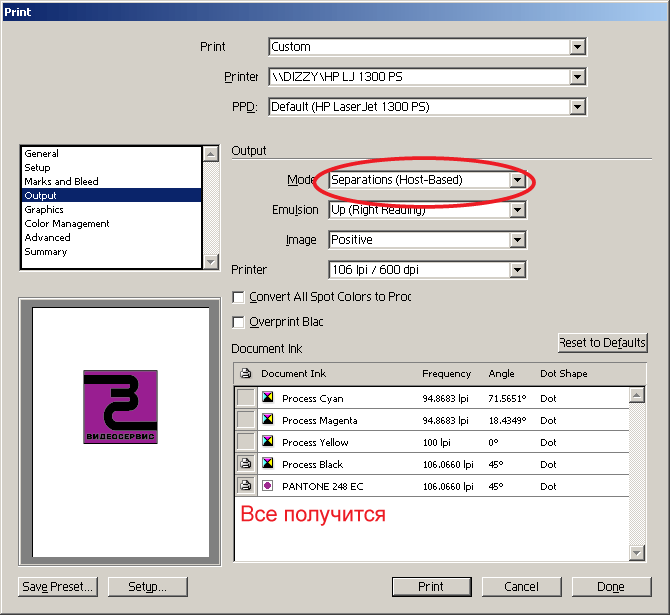This screenshot has height=615, width=670.
Task: Click the PANTONE 248 EC spot color swatch
Action: tap(268, 486)
